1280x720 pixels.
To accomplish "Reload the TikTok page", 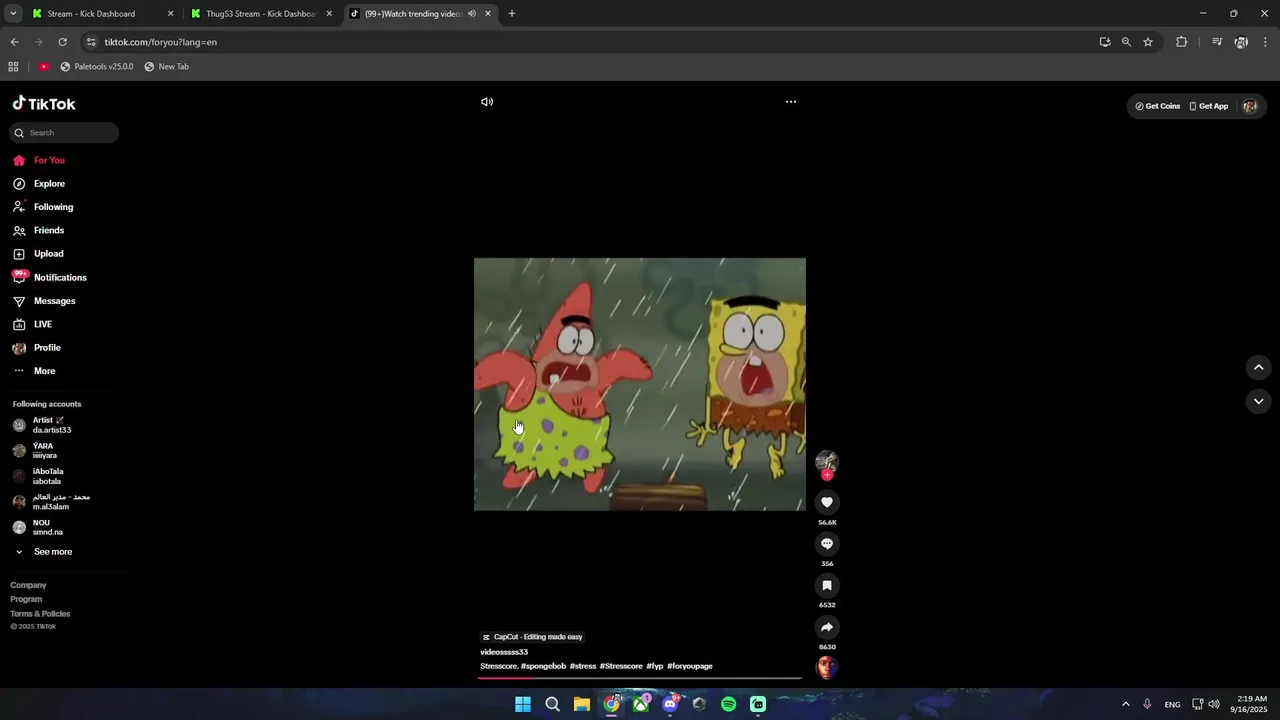I will tap(62, 42).
